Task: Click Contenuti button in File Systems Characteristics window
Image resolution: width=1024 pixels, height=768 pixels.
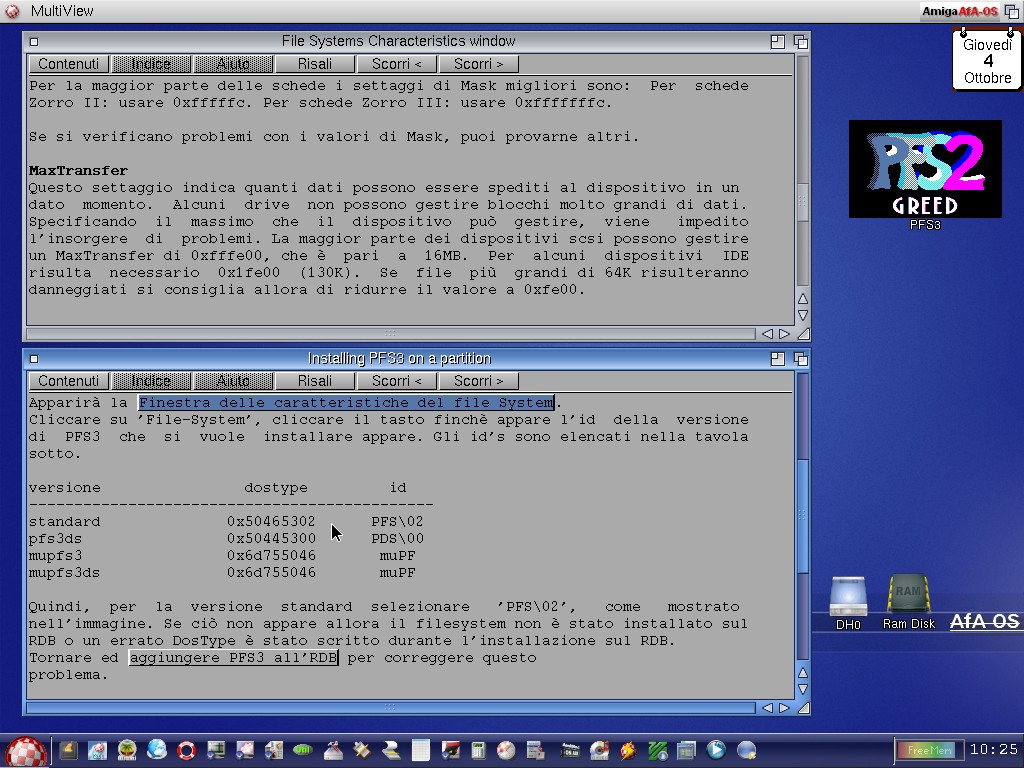Action: (x=69, y=64)
